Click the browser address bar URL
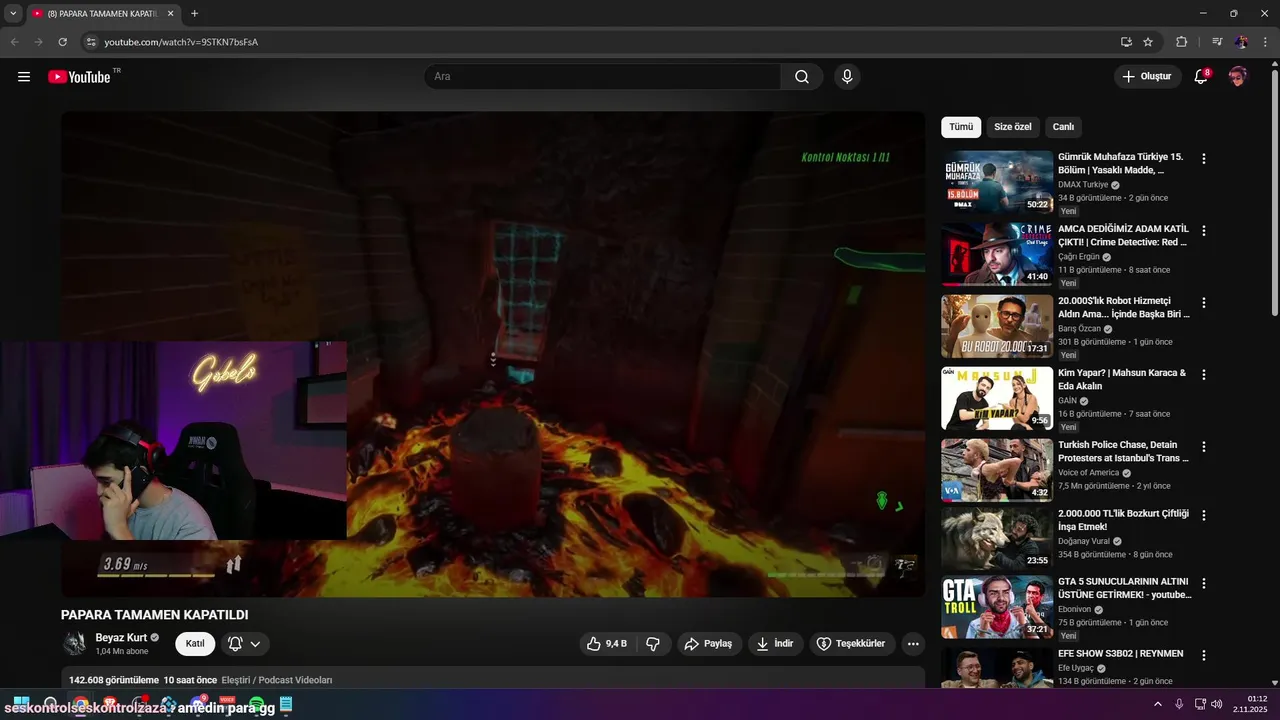The height and width of the screenshot is (720, 1280). click(x=181, y=42)
